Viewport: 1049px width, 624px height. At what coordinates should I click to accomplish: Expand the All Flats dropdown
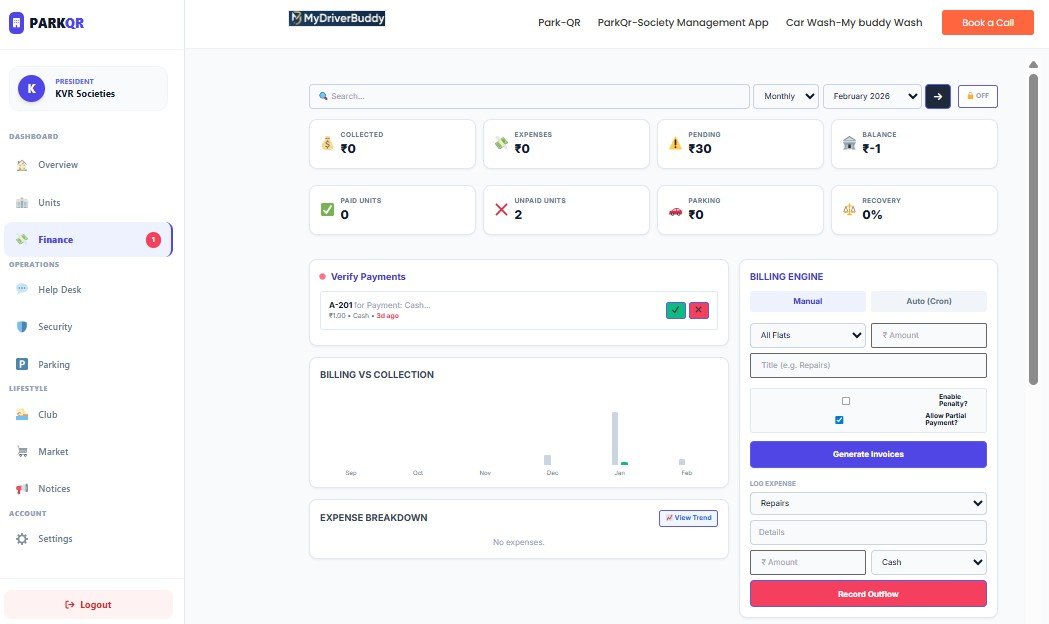point(808,336)
